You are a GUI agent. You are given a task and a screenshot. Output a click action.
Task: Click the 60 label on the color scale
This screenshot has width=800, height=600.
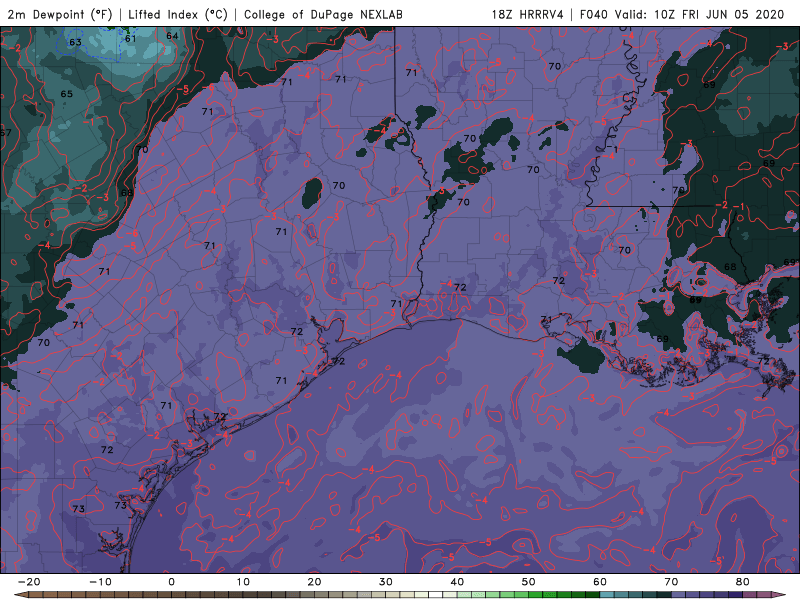(600, 582)
